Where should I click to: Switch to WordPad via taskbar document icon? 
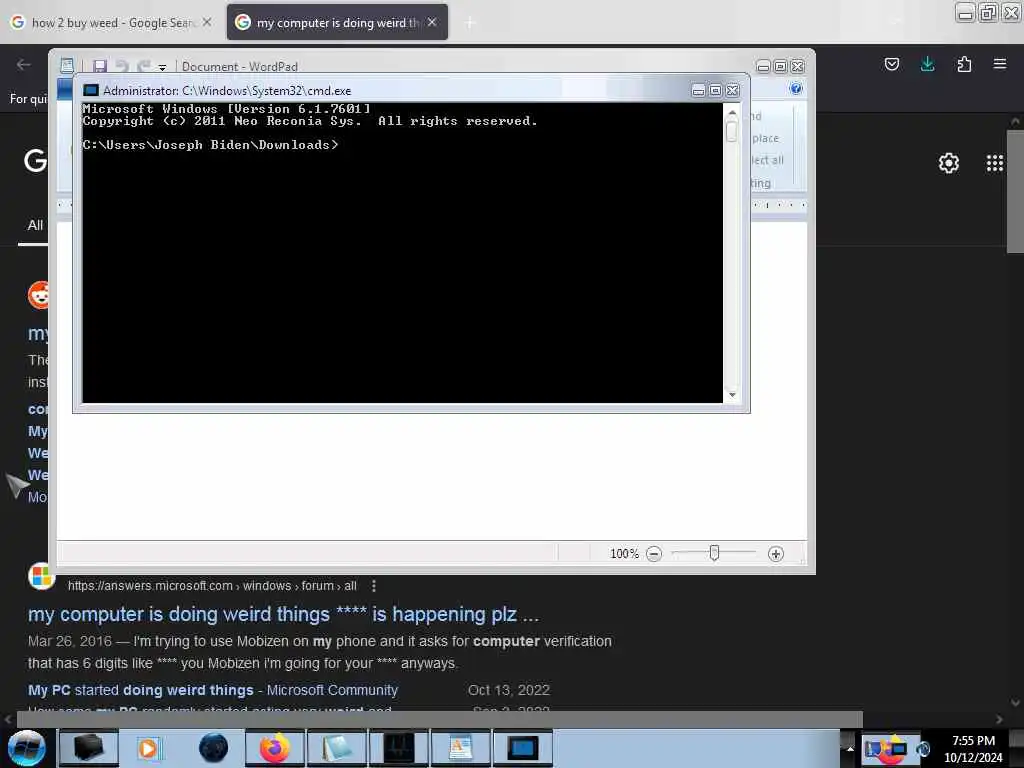[460, 748]
